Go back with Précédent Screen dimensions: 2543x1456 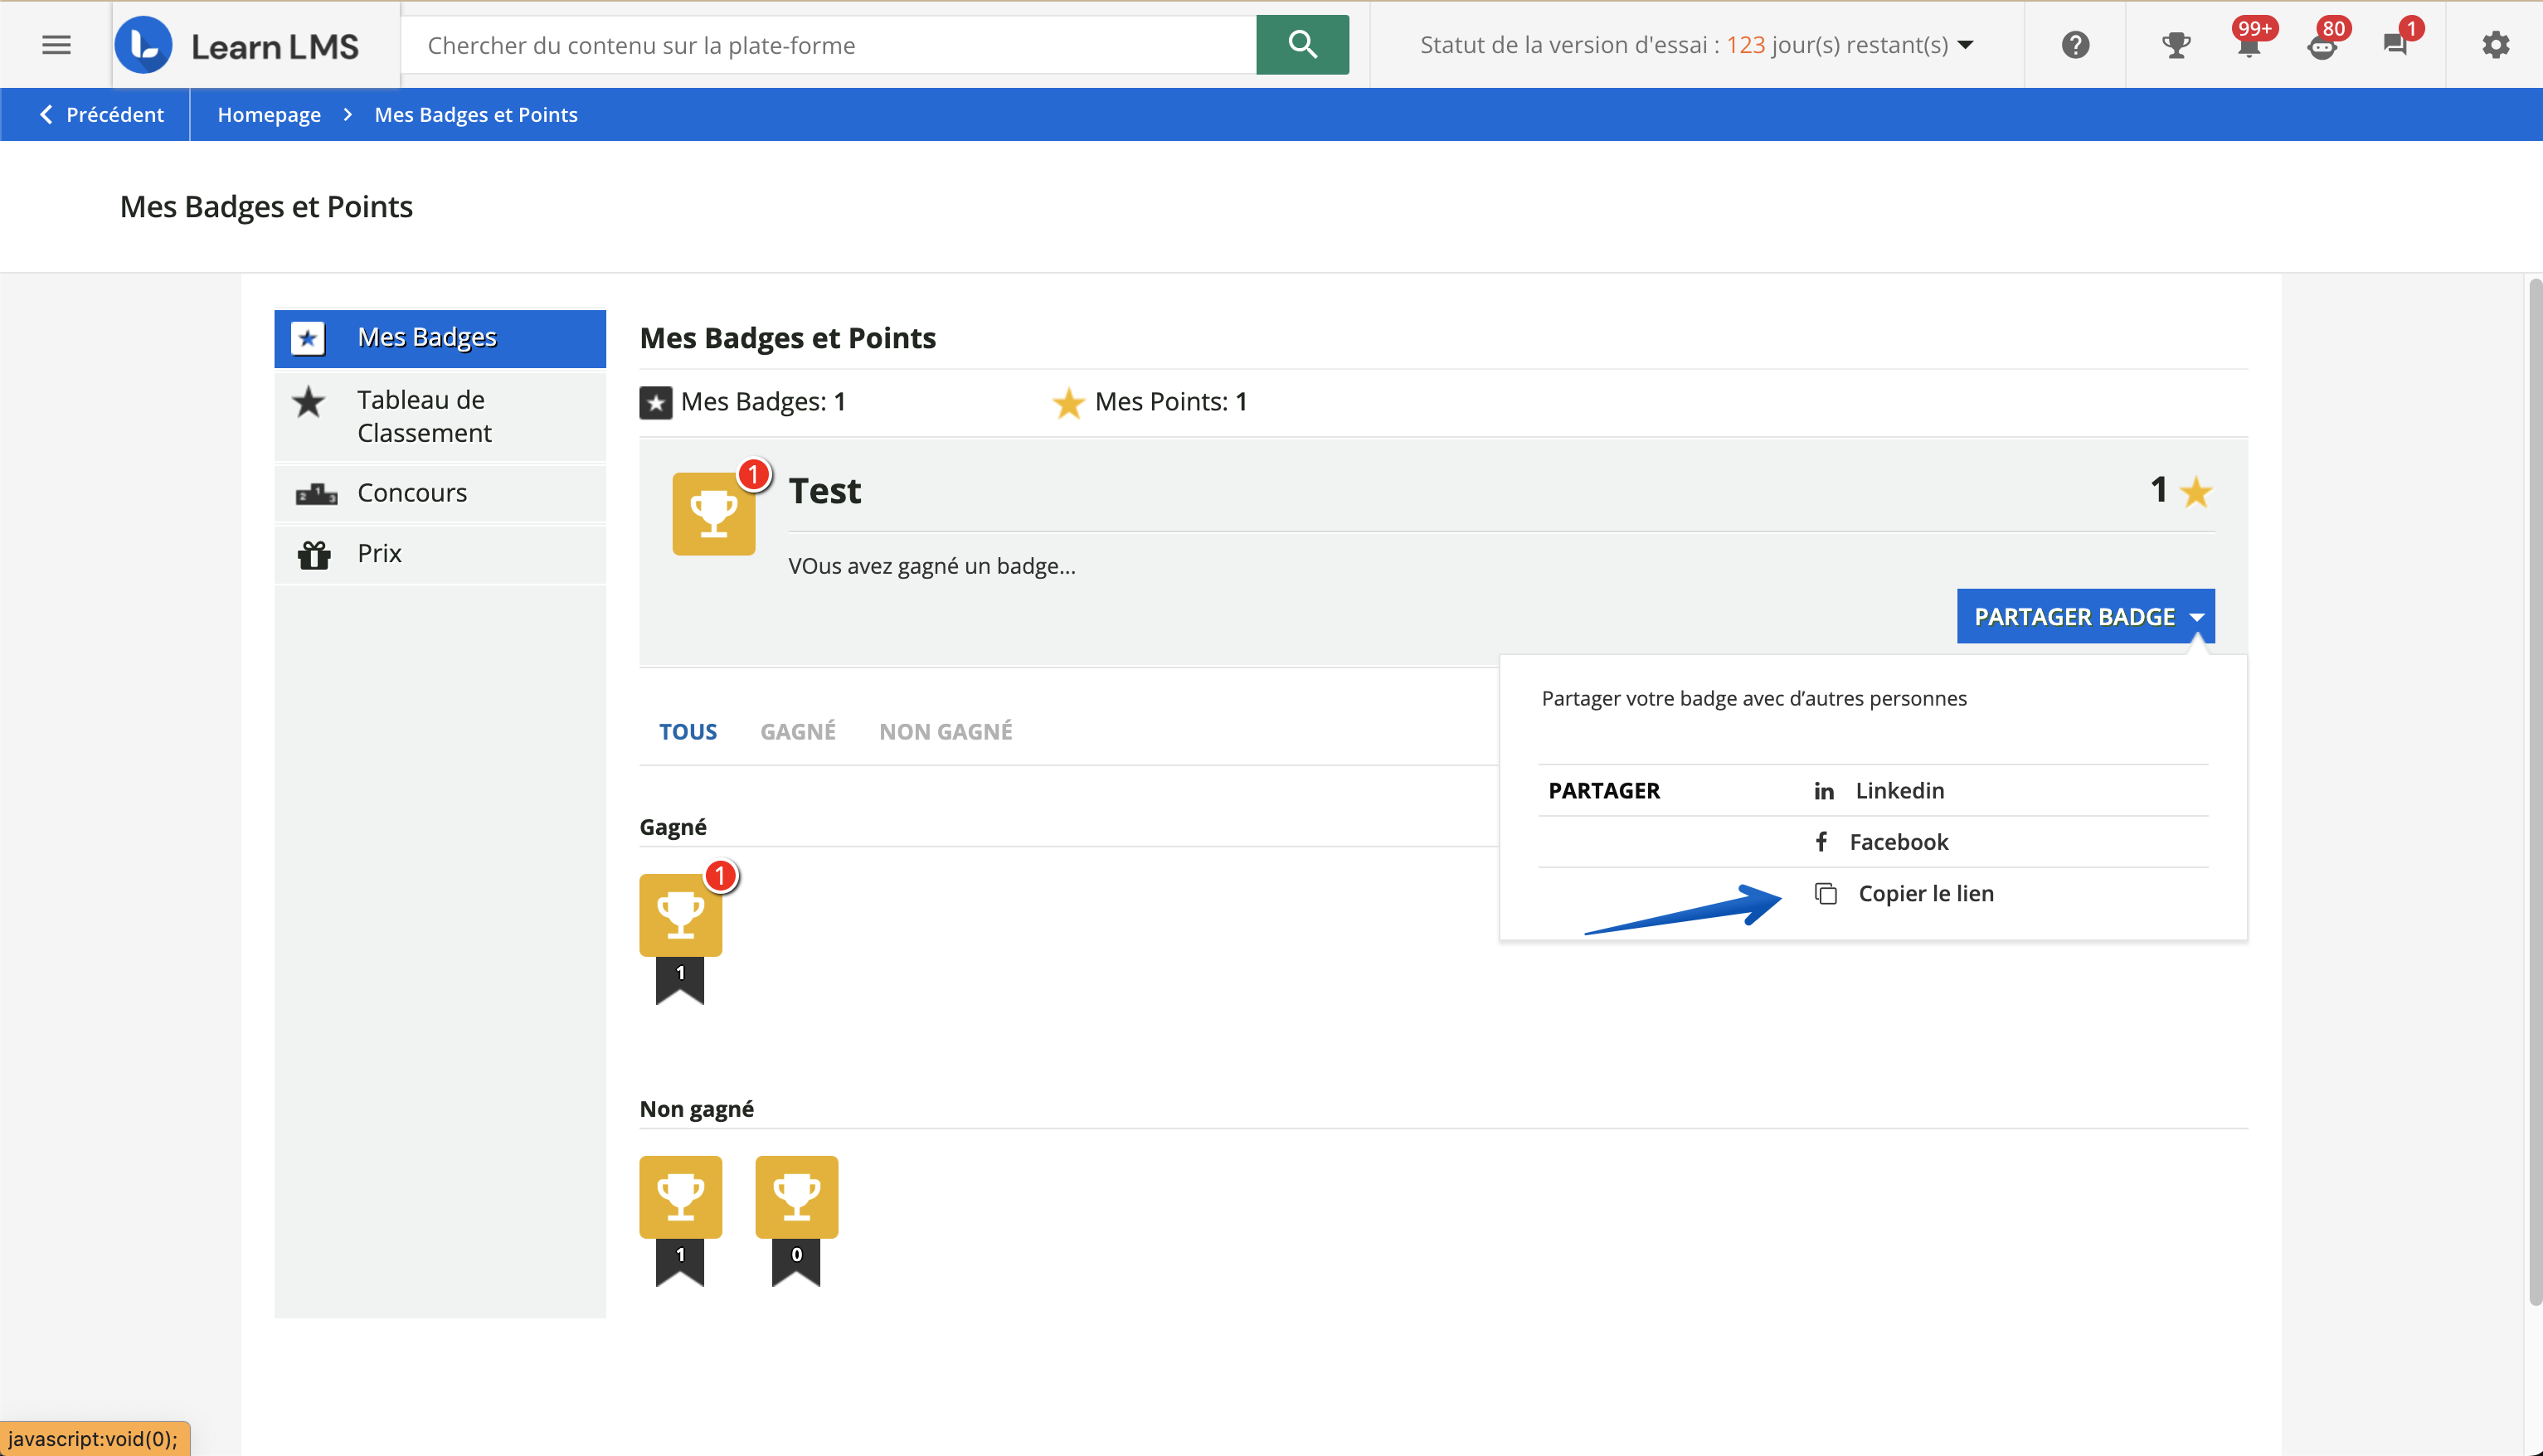click(101, 114)
